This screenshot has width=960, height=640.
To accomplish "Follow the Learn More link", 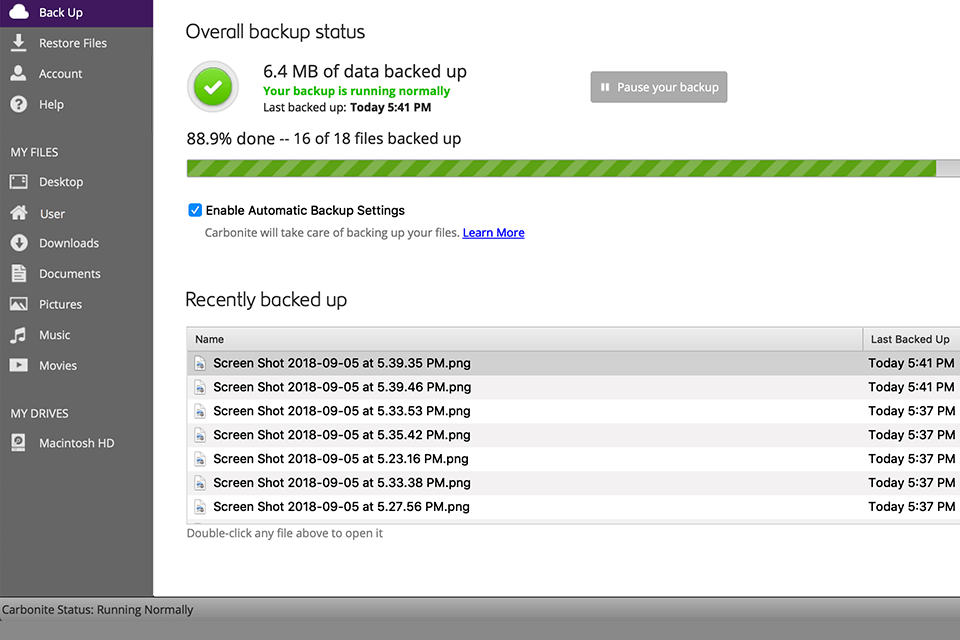I will pos(493,233).
